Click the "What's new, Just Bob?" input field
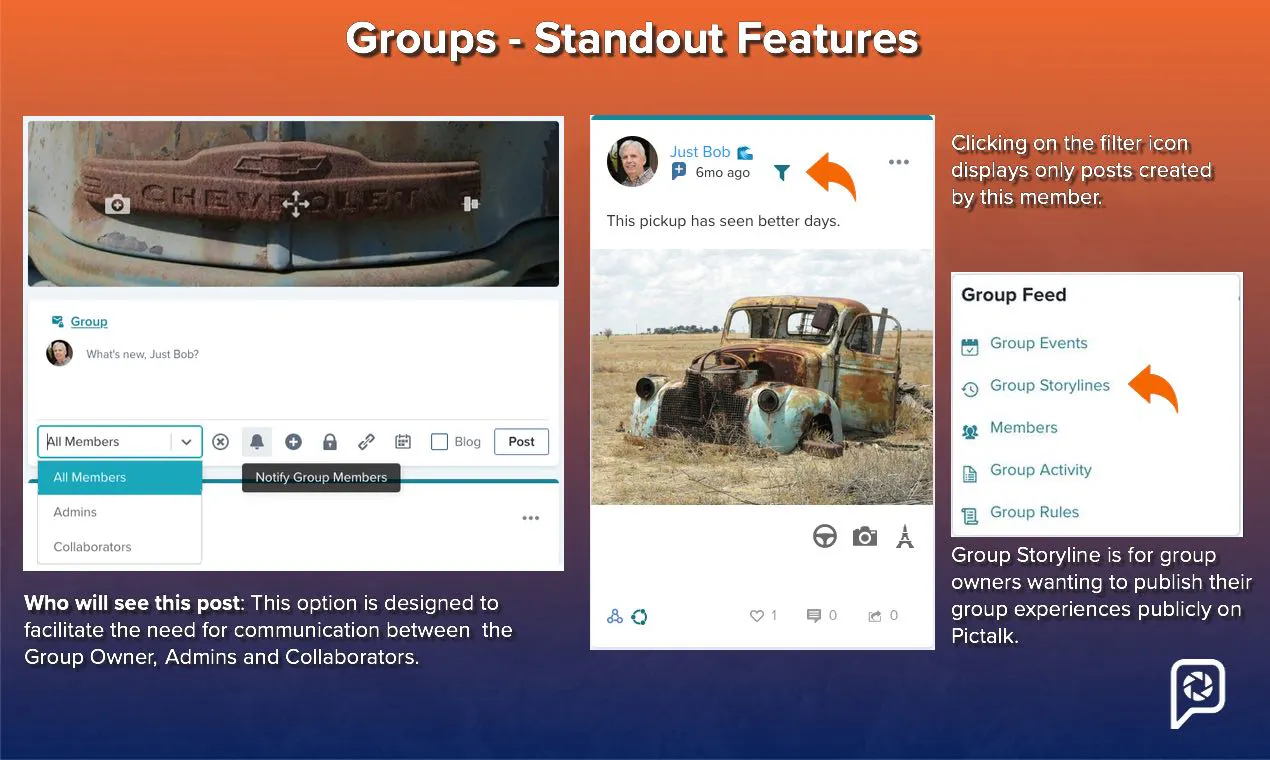This screenshot has height=760, width=1270. (x=143, y=354)
